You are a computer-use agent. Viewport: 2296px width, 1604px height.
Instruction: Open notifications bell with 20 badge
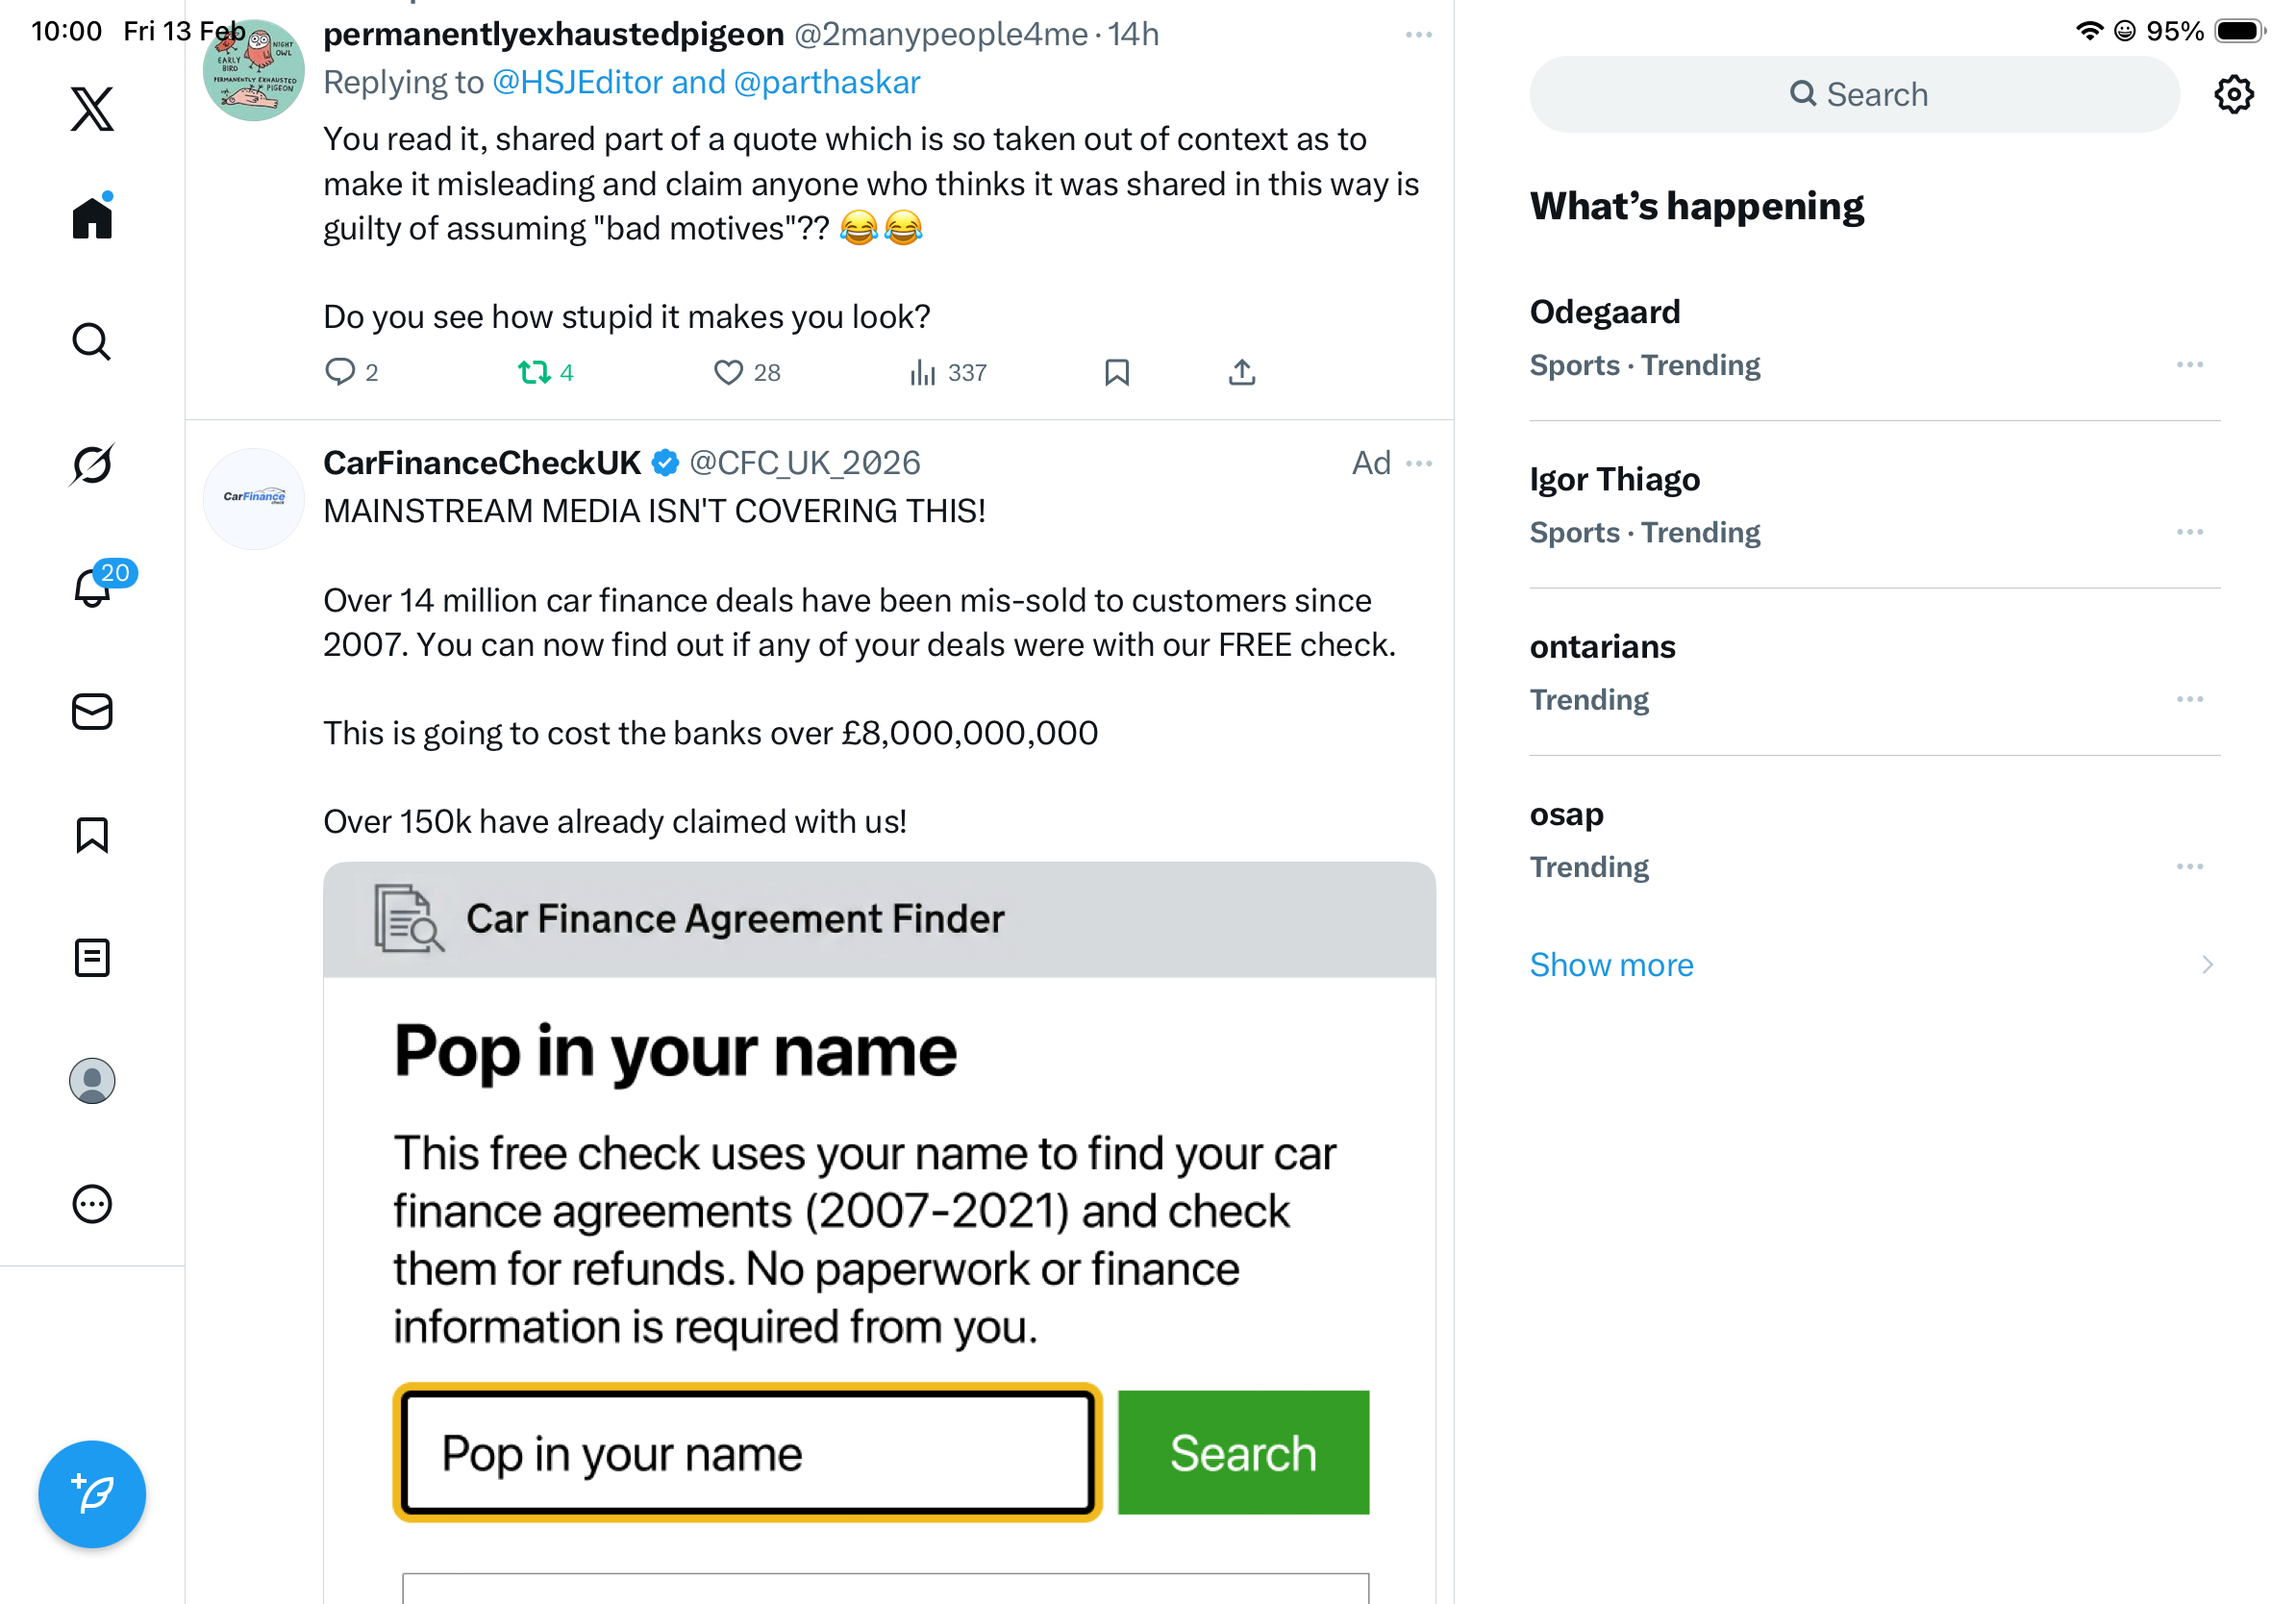92,588
